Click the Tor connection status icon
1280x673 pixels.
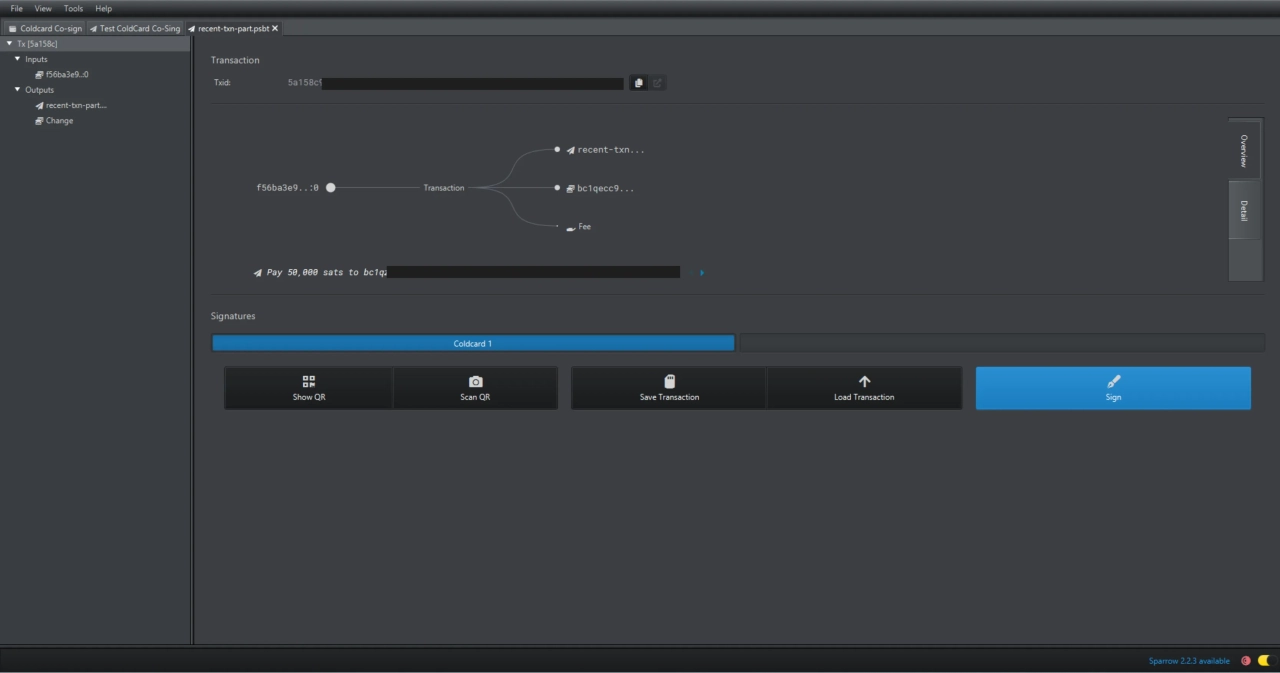tap(1246, 661)
